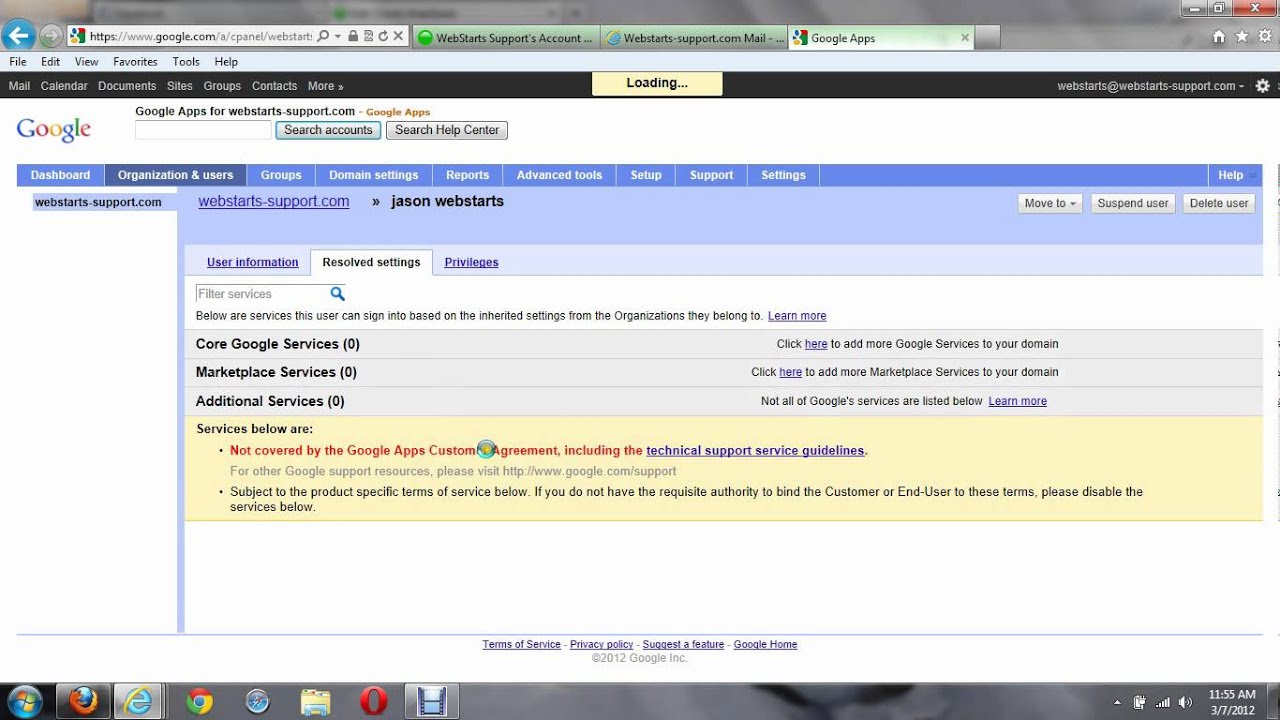This screenshot has width=1280, height=720.
Task: Open the View menu
Action: (x=87, y=62)
